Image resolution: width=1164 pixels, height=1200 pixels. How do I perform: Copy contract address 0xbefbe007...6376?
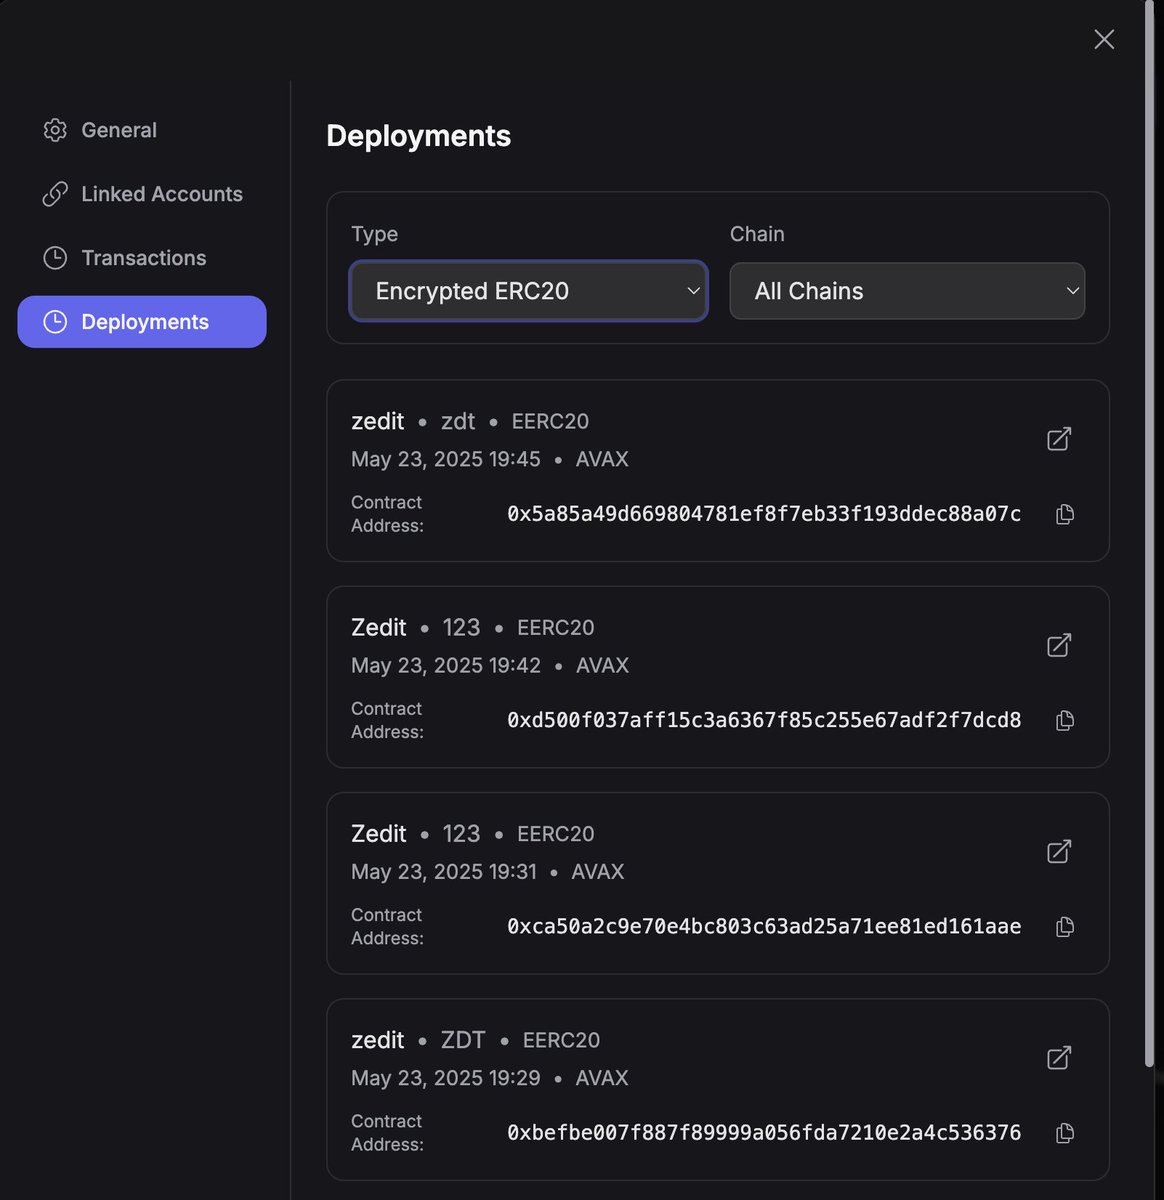coord(1065,1133)
